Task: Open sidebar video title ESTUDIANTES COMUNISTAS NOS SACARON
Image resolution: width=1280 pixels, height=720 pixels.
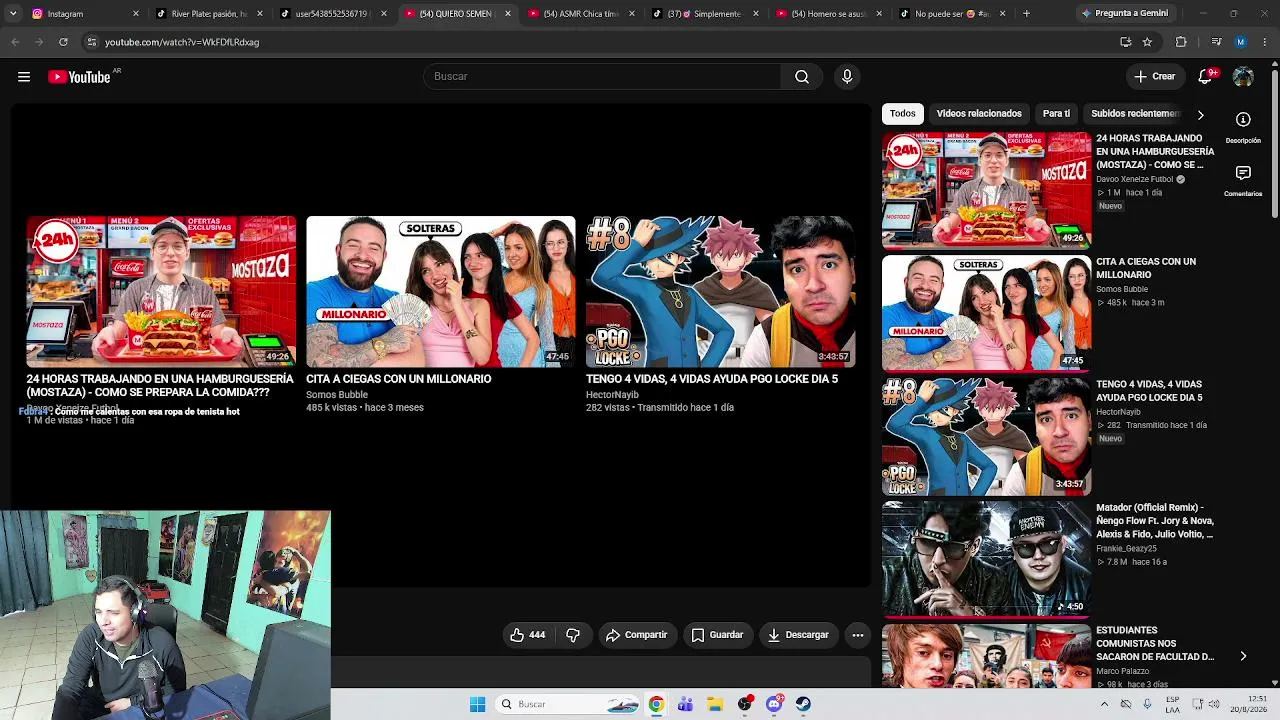Action: 1155,644
